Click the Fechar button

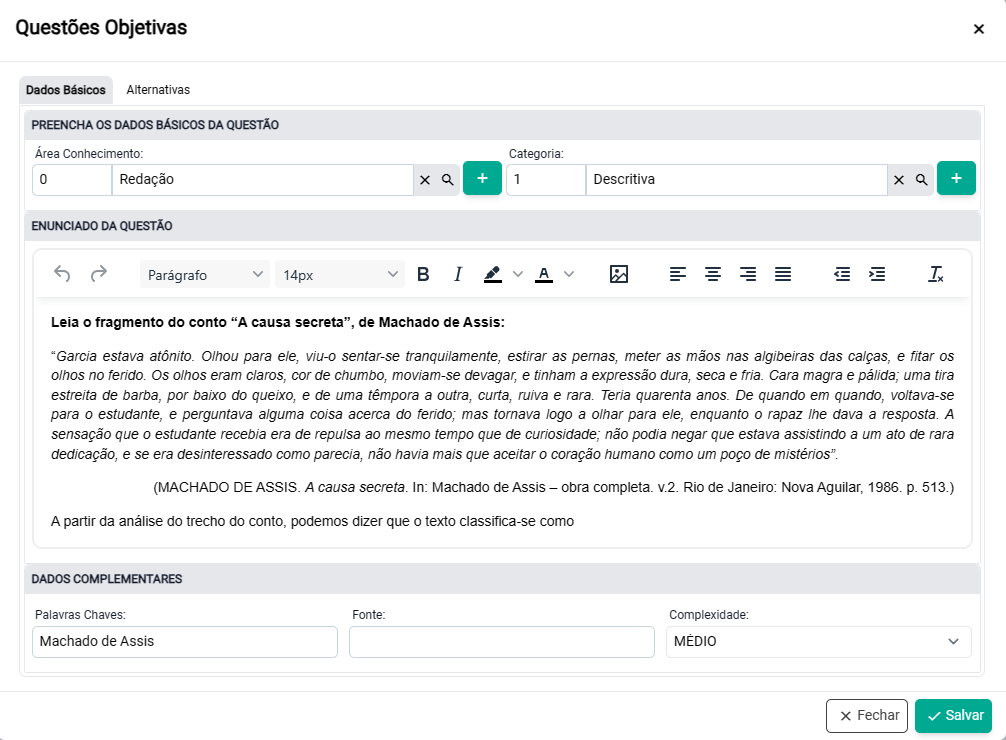(867, 716)
